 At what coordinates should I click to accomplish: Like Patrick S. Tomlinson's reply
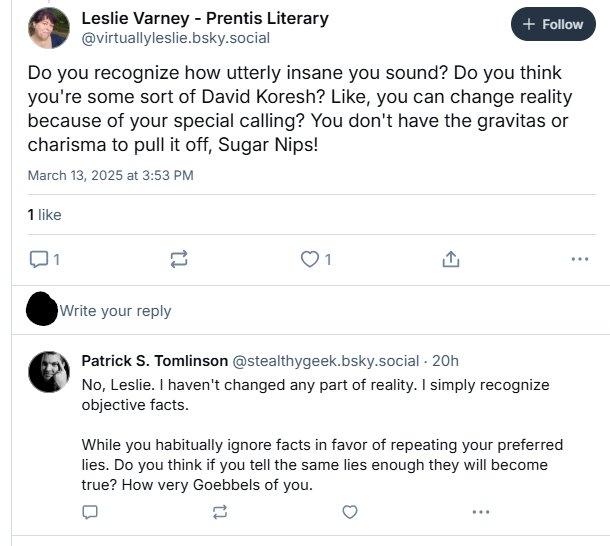point(350,512)
